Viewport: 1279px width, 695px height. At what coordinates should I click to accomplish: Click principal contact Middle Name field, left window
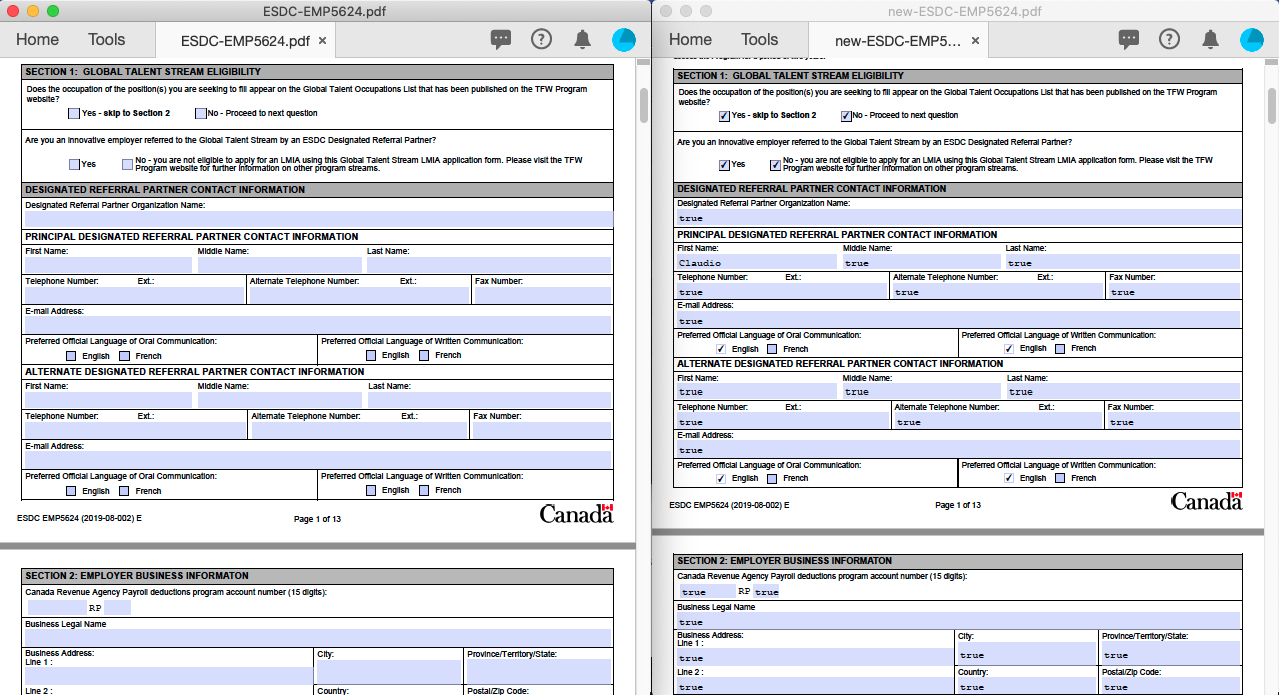(279, 265)
